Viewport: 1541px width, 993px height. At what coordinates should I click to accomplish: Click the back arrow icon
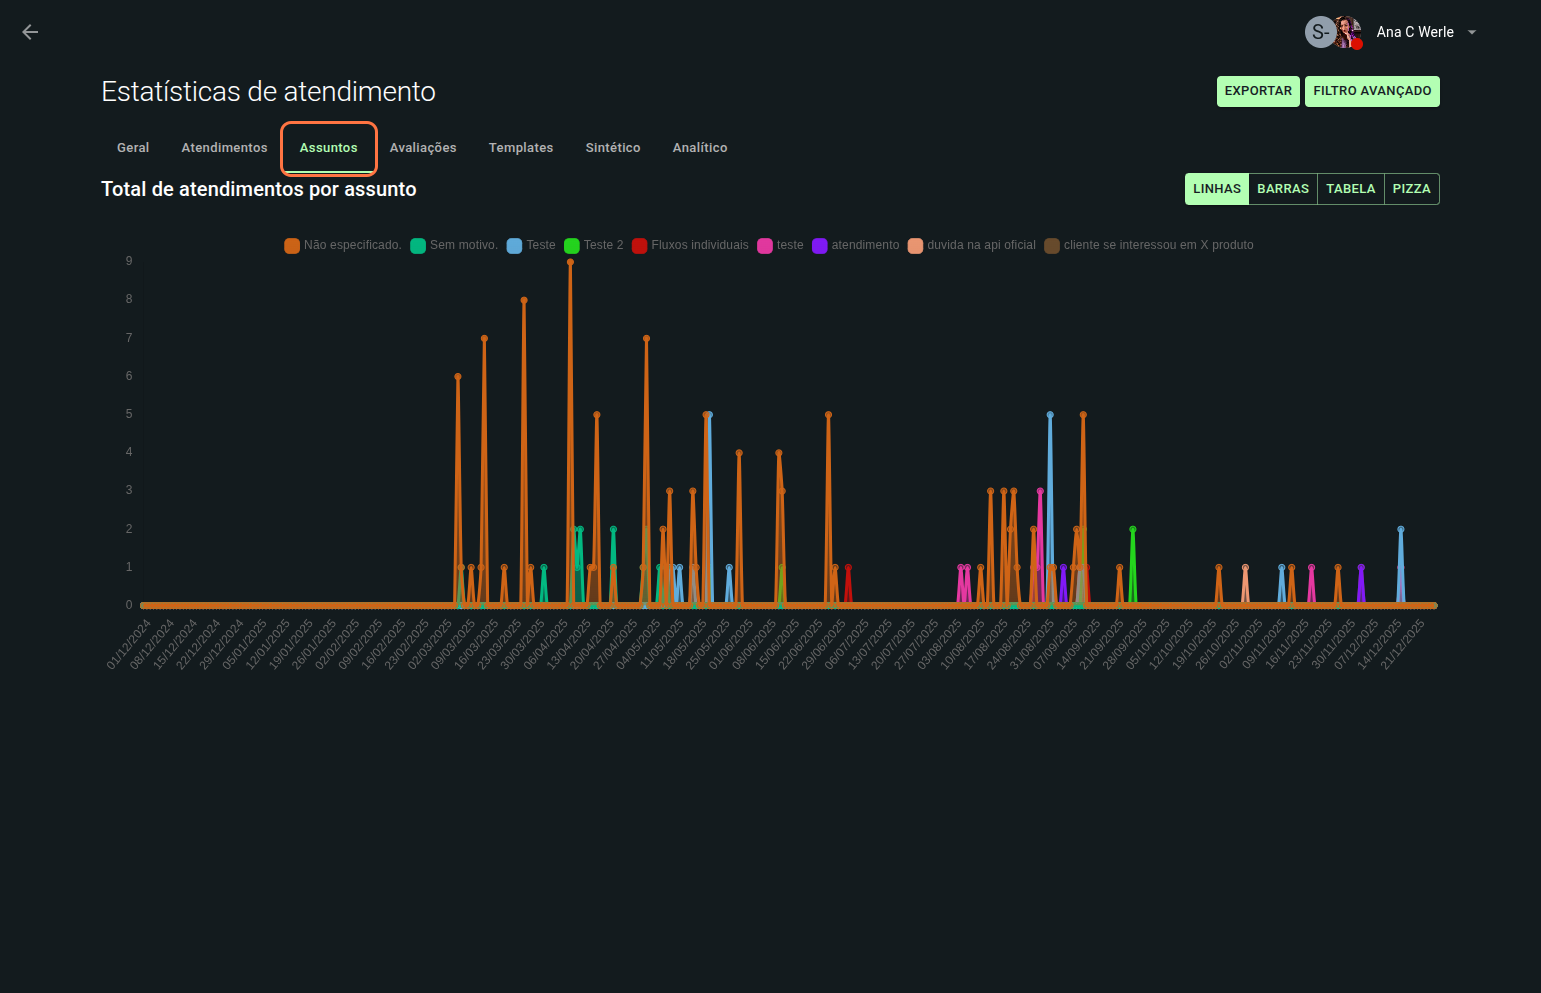30,32
